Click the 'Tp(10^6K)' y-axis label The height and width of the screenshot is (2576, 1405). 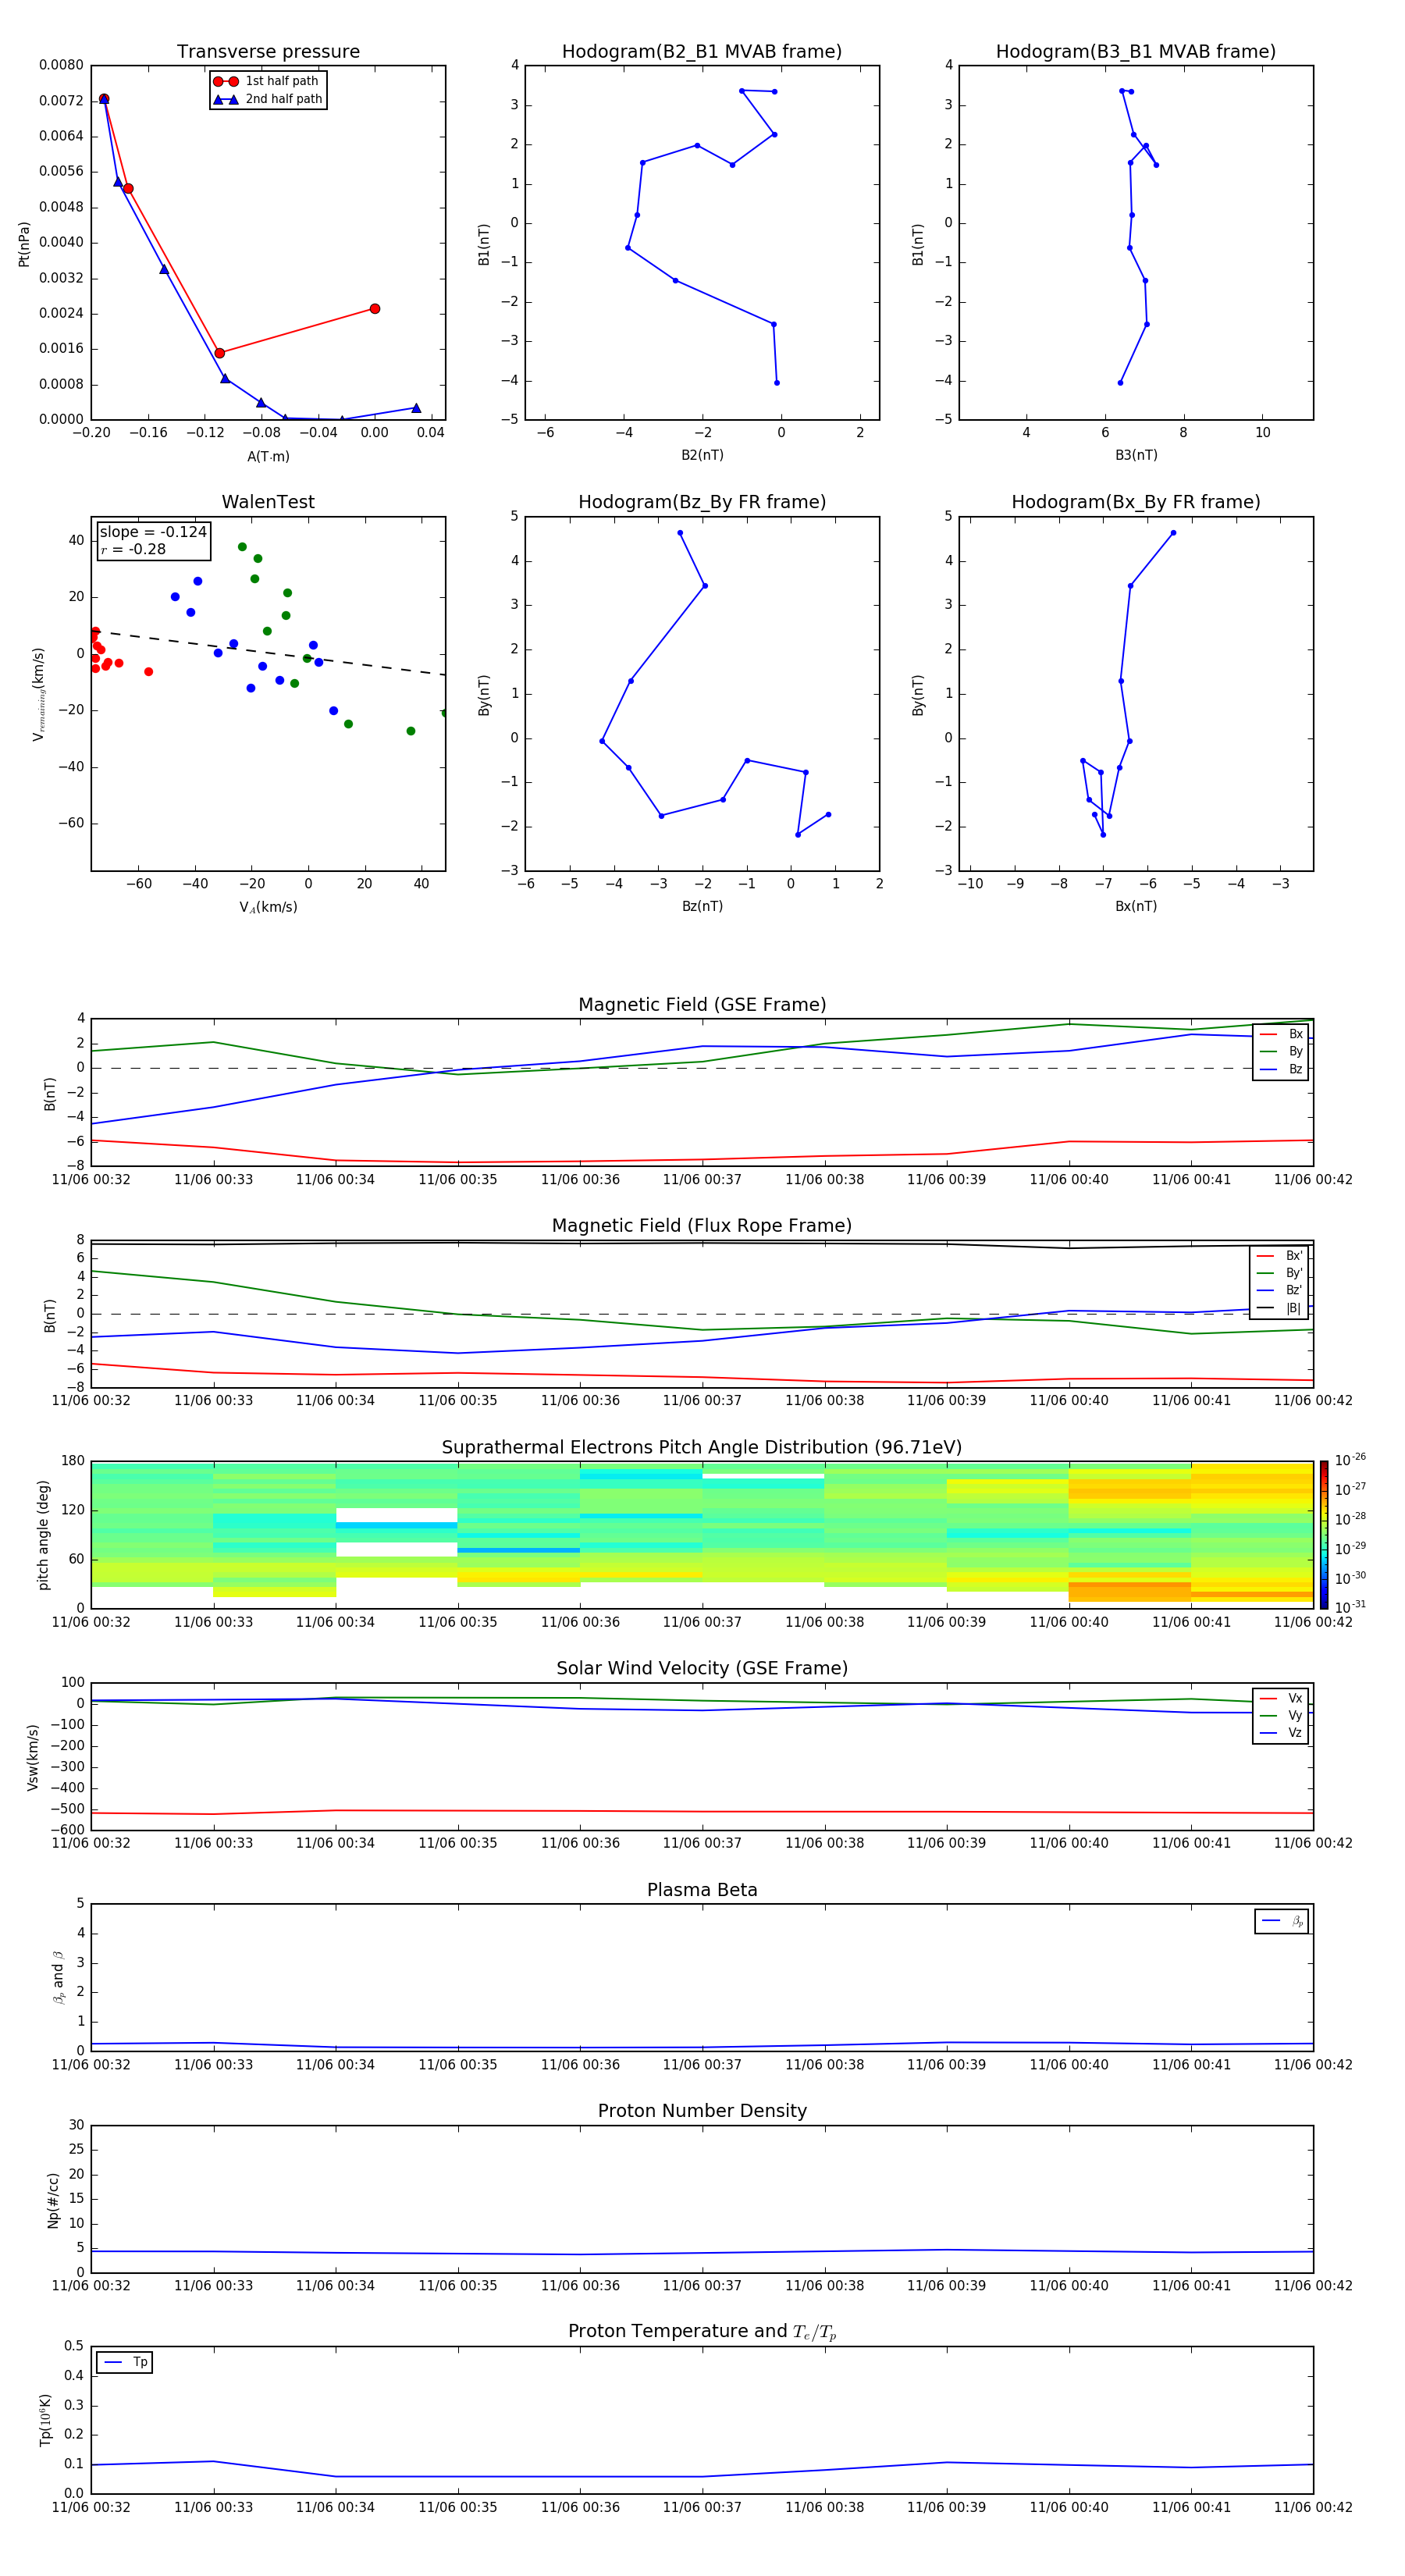[45, 2420]
